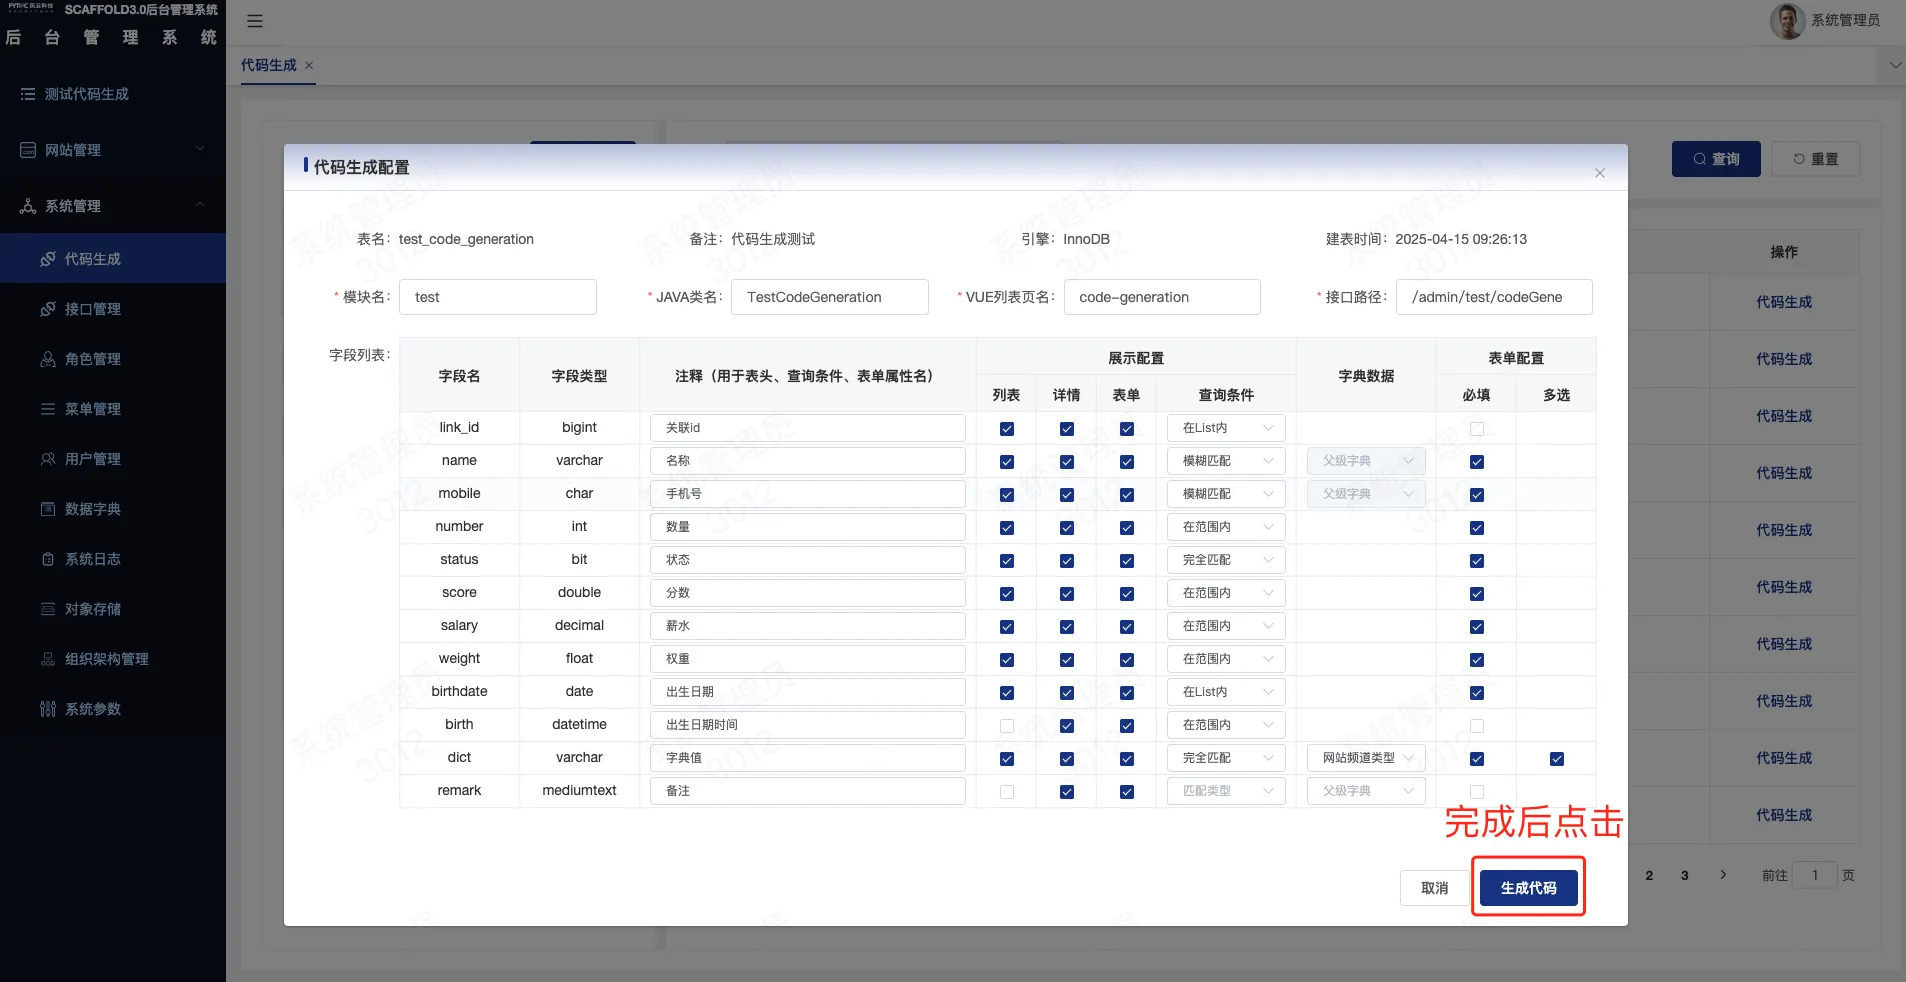Open 测试代码生成 menu item
The width and height of the screenshot is (1906, 982).
pyautogui.click(x=113, y=94)
